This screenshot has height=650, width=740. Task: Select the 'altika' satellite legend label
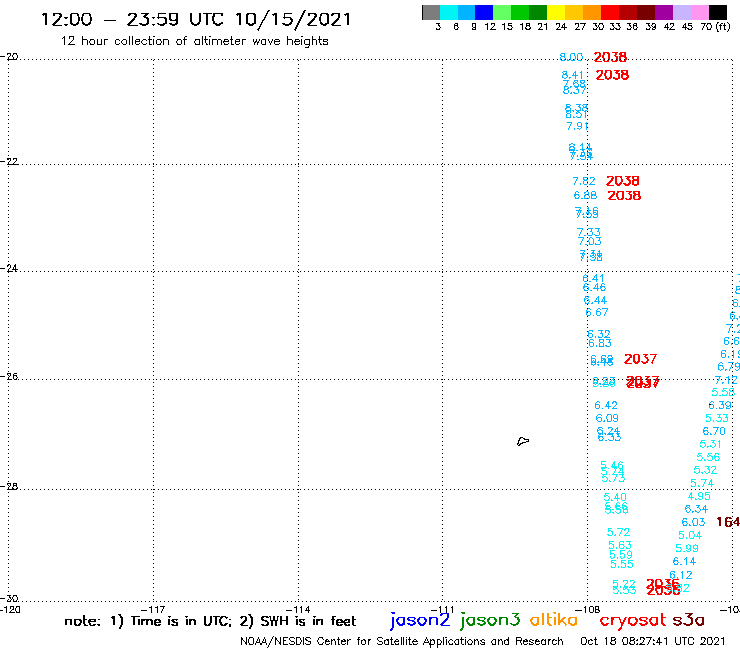click(x=554, y=620)
